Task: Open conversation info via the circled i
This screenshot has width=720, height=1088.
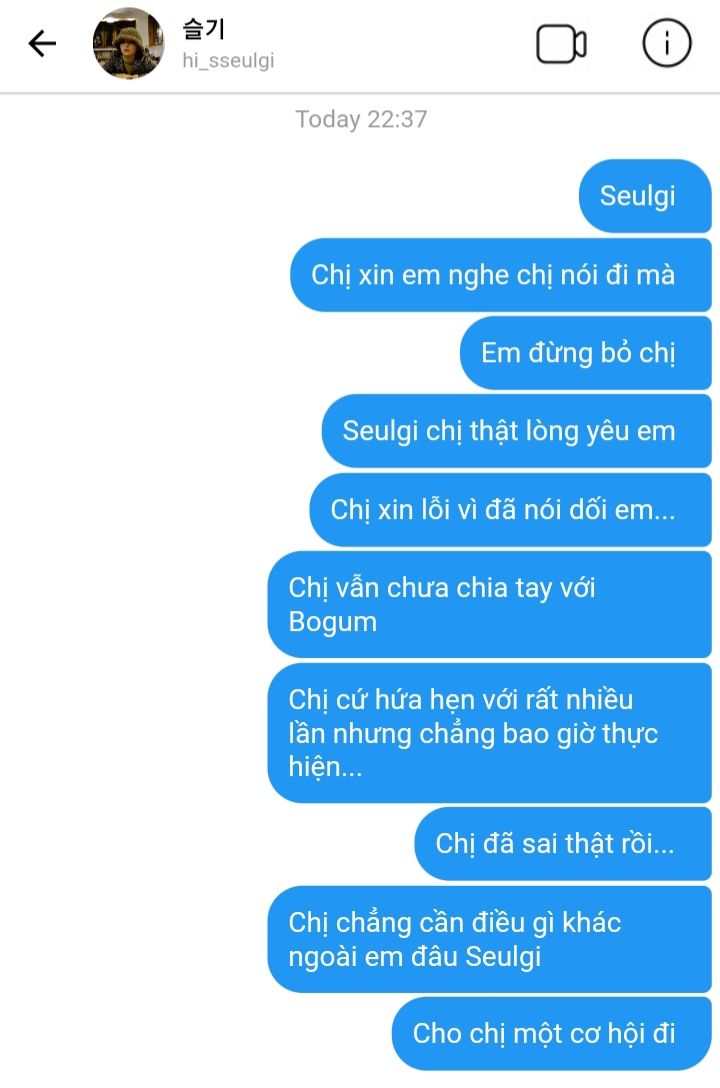Action: (667, 43)
